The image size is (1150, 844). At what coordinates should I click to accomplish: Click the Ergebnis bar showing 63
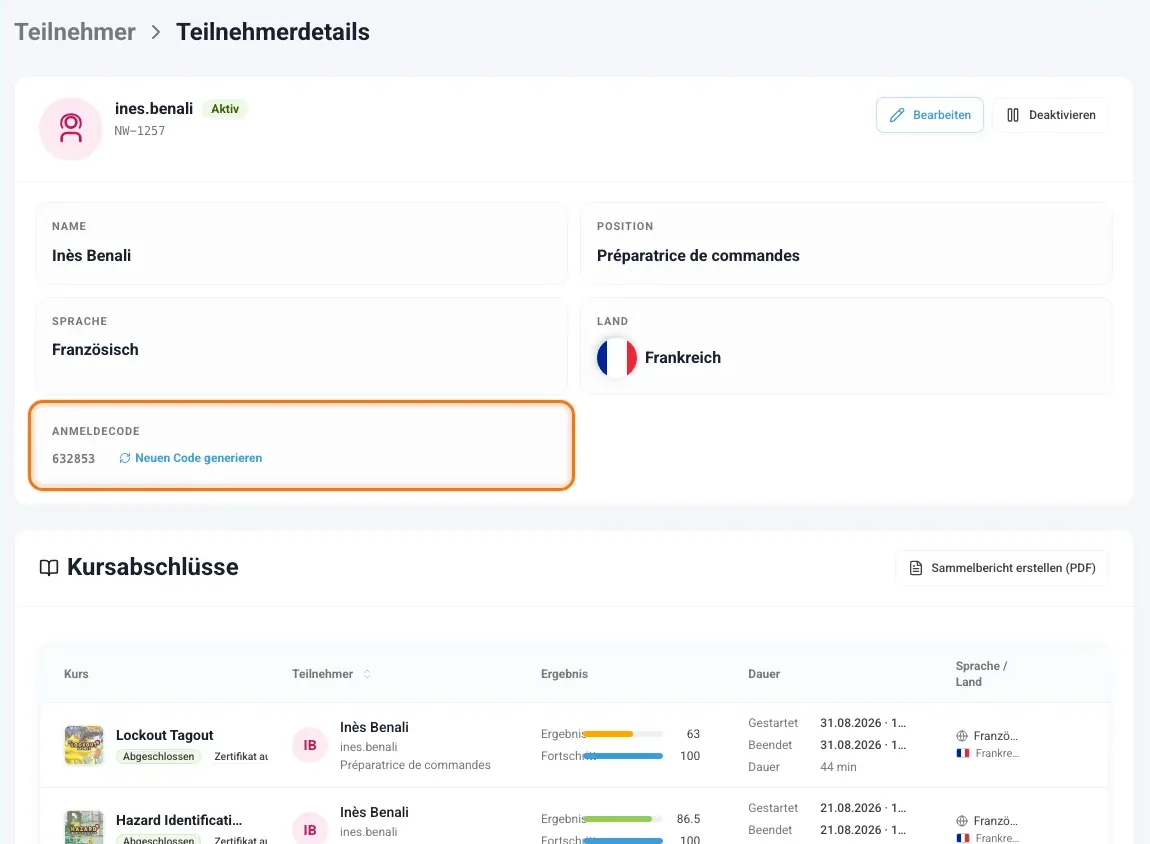point(623,734)
